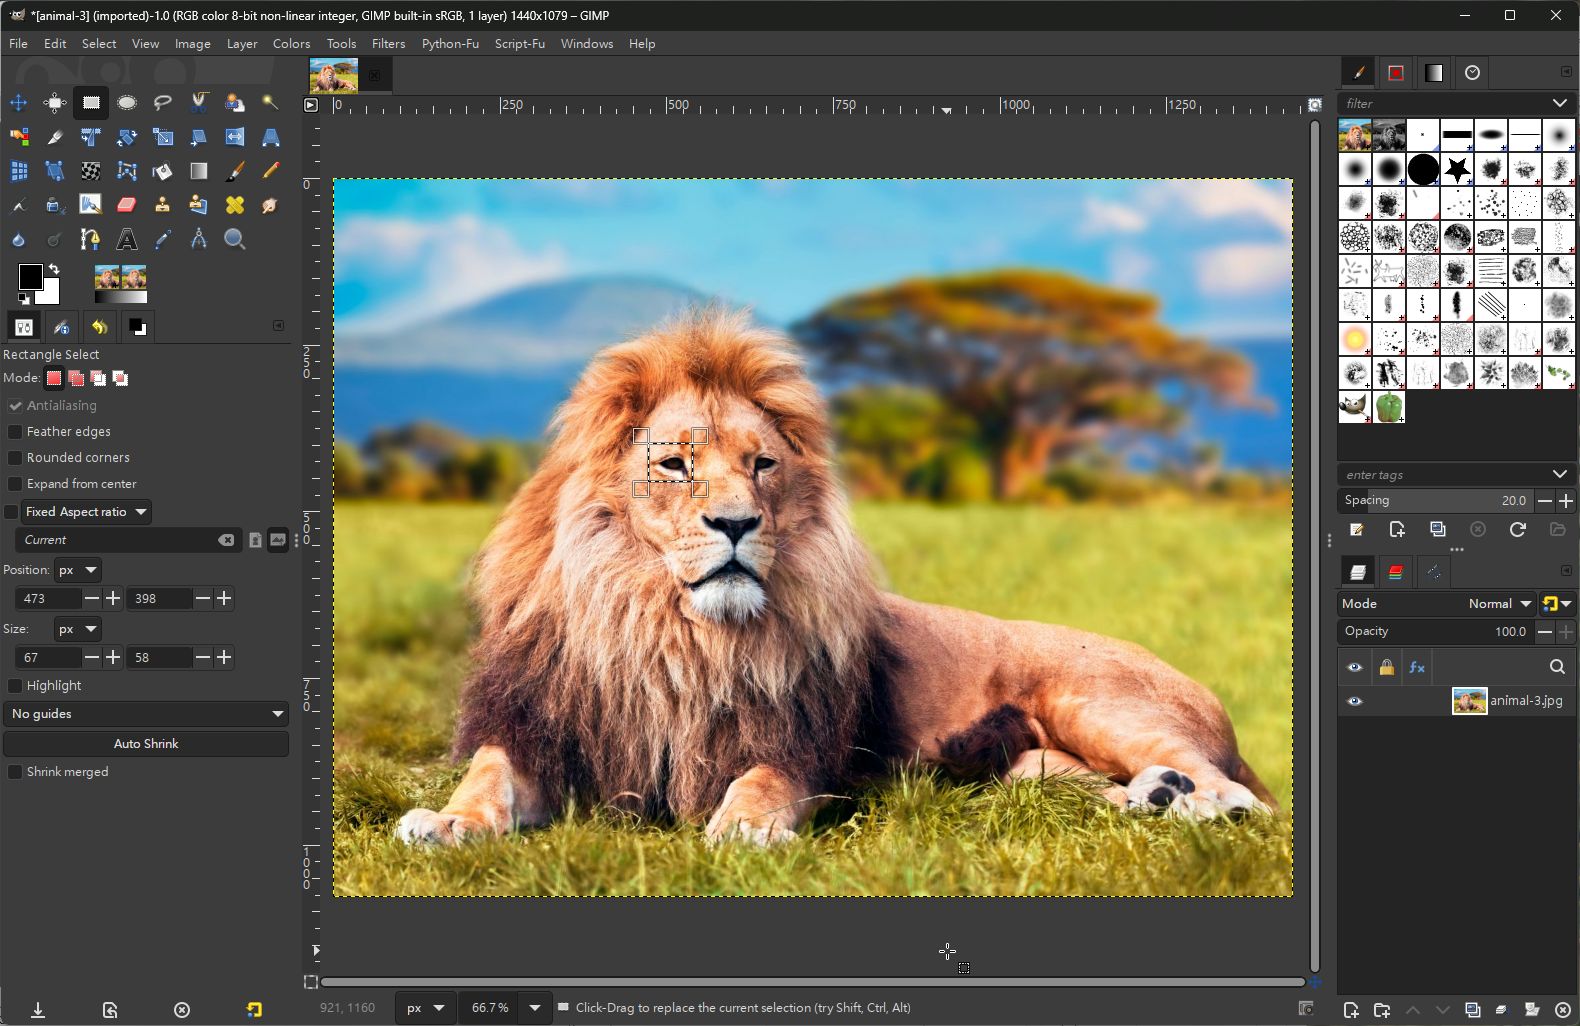The width and height of the screenshot is (1580, 1026).
Task: Open the enter tags dropdown arrow
Action: coord(1559,474)
